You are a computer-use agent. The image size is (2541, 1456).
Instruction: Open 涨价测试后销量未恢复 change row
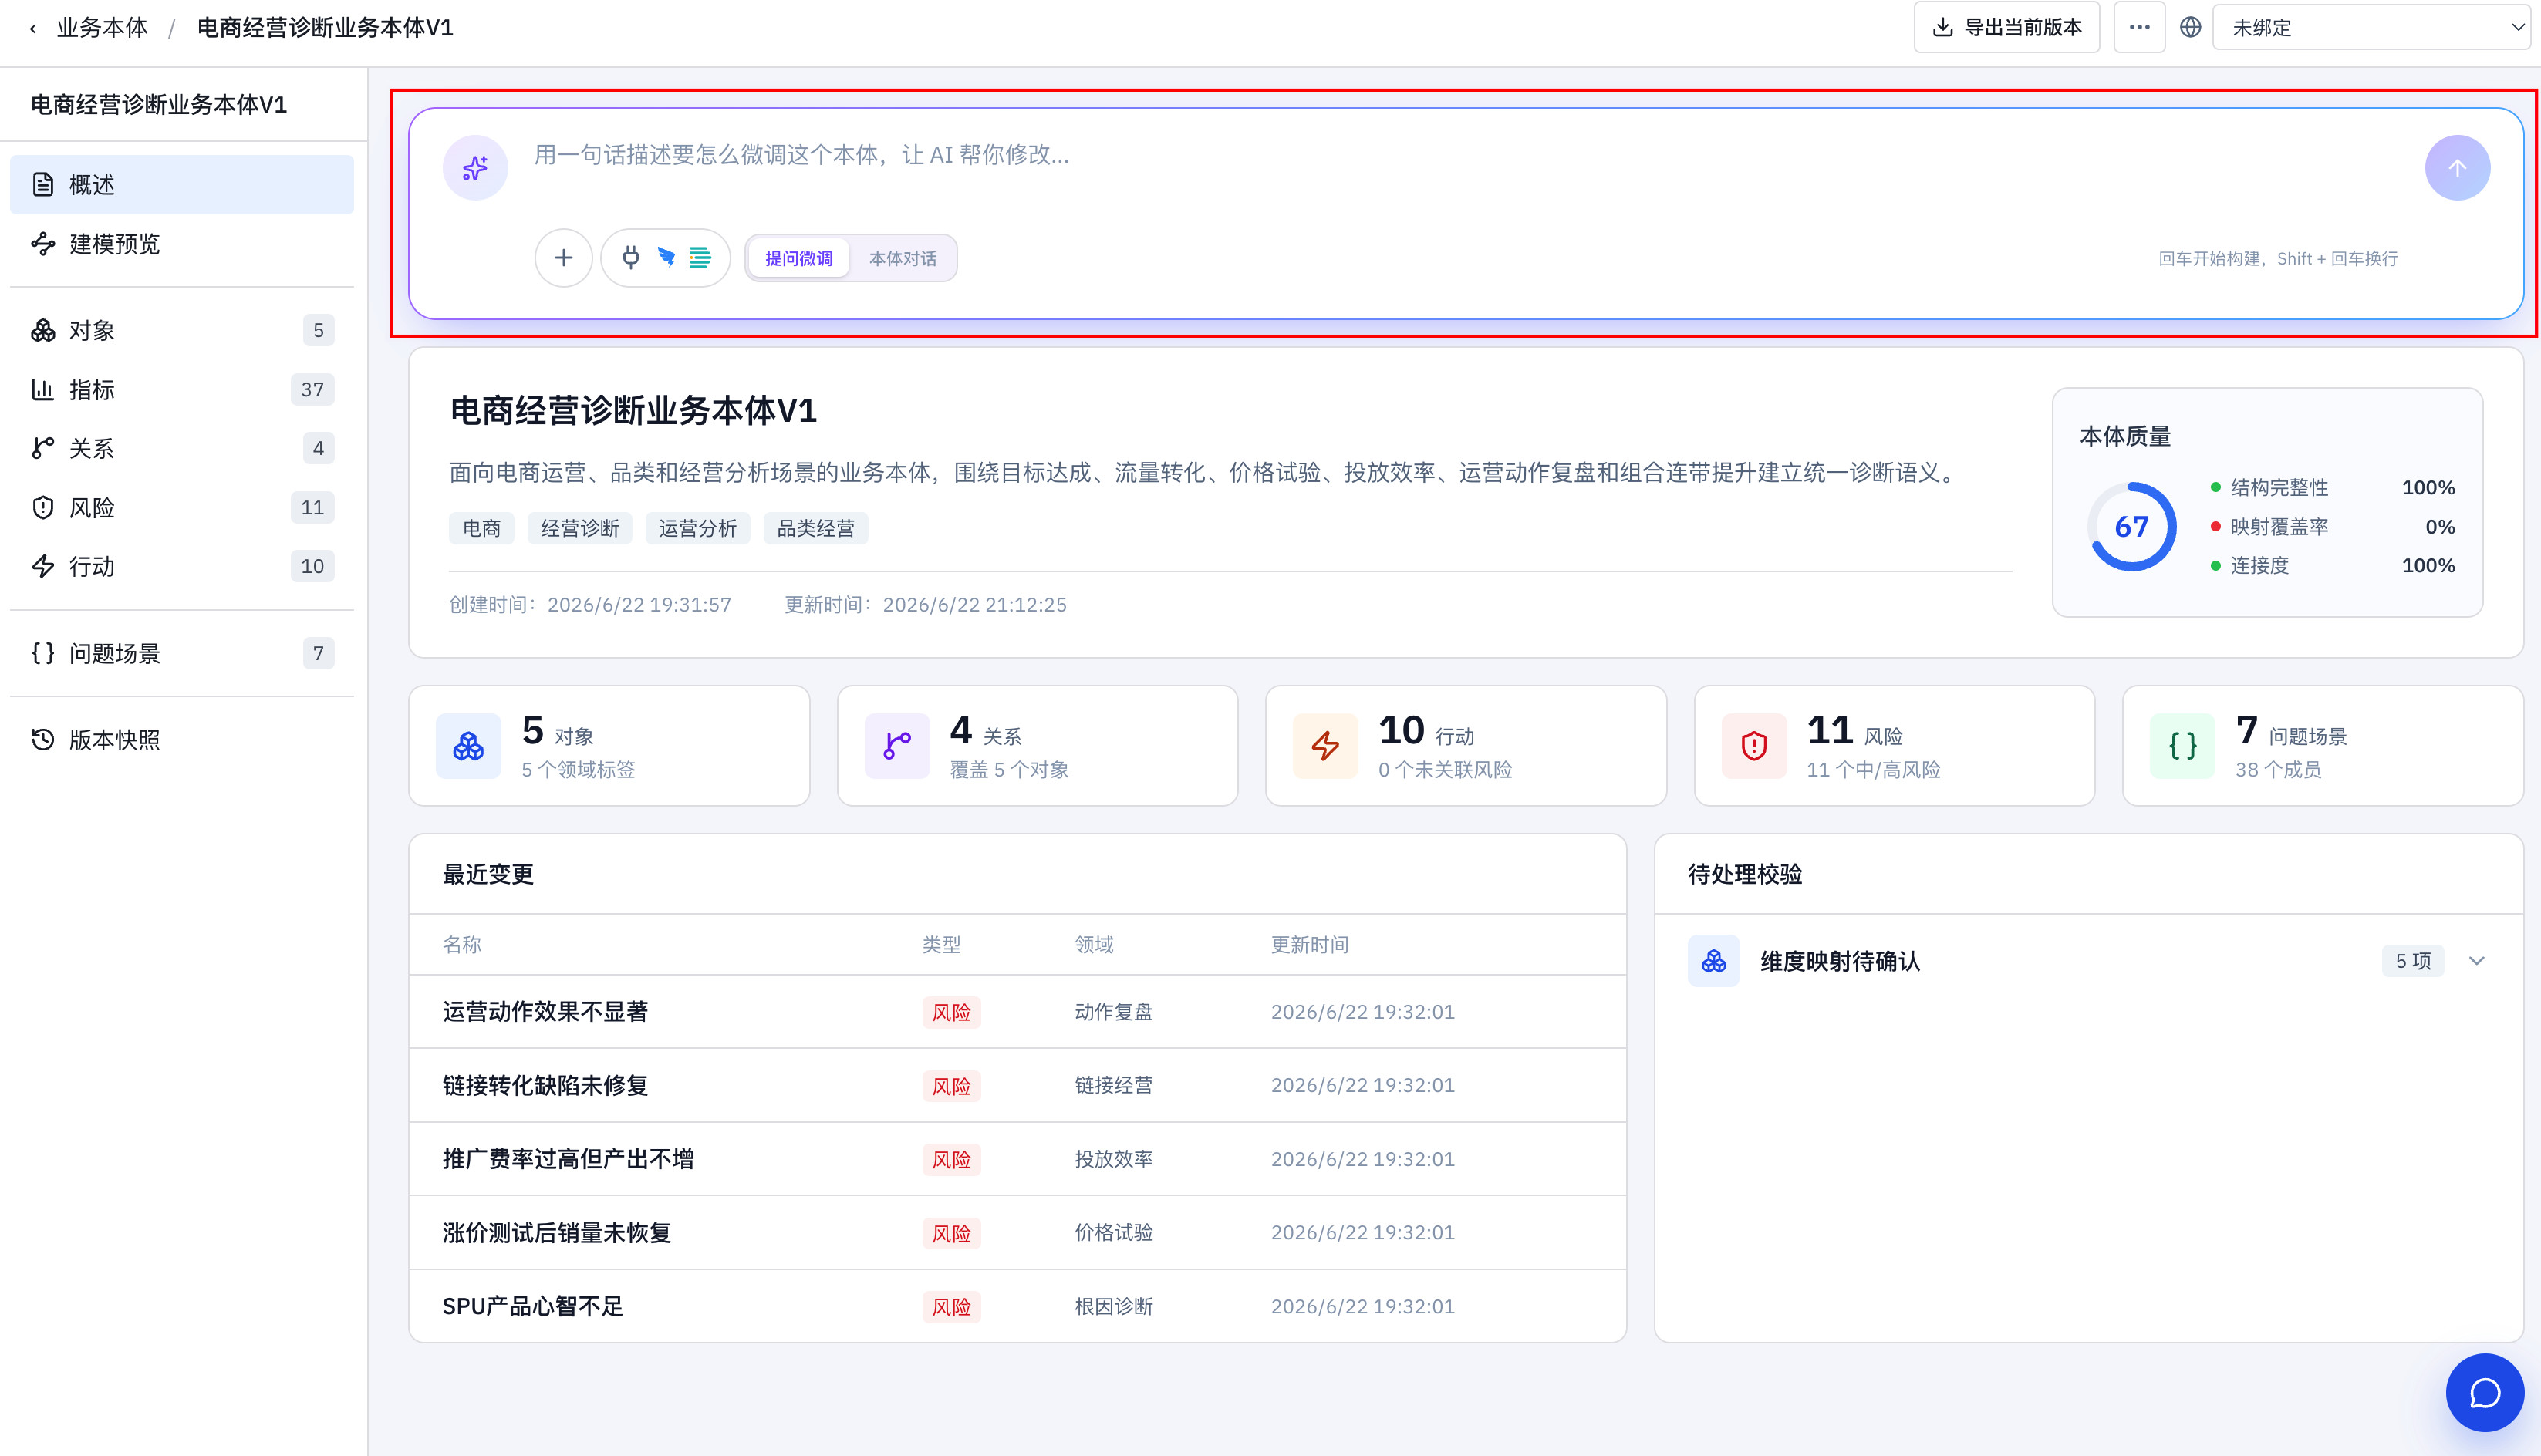click(1017, 1232)
